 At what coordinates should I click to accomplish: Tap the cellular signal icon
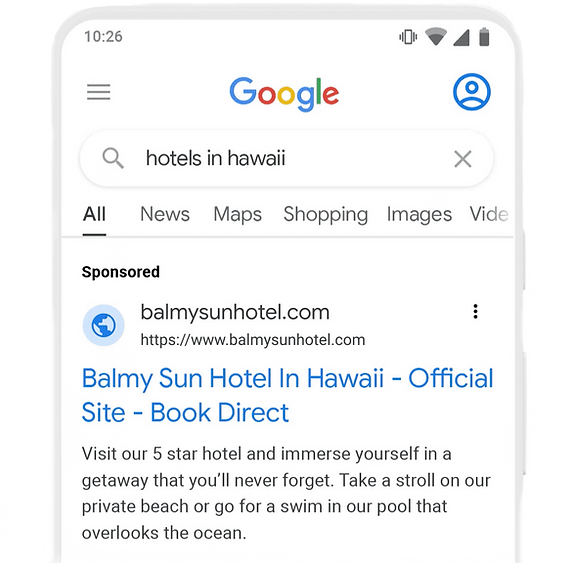(461, 37)
